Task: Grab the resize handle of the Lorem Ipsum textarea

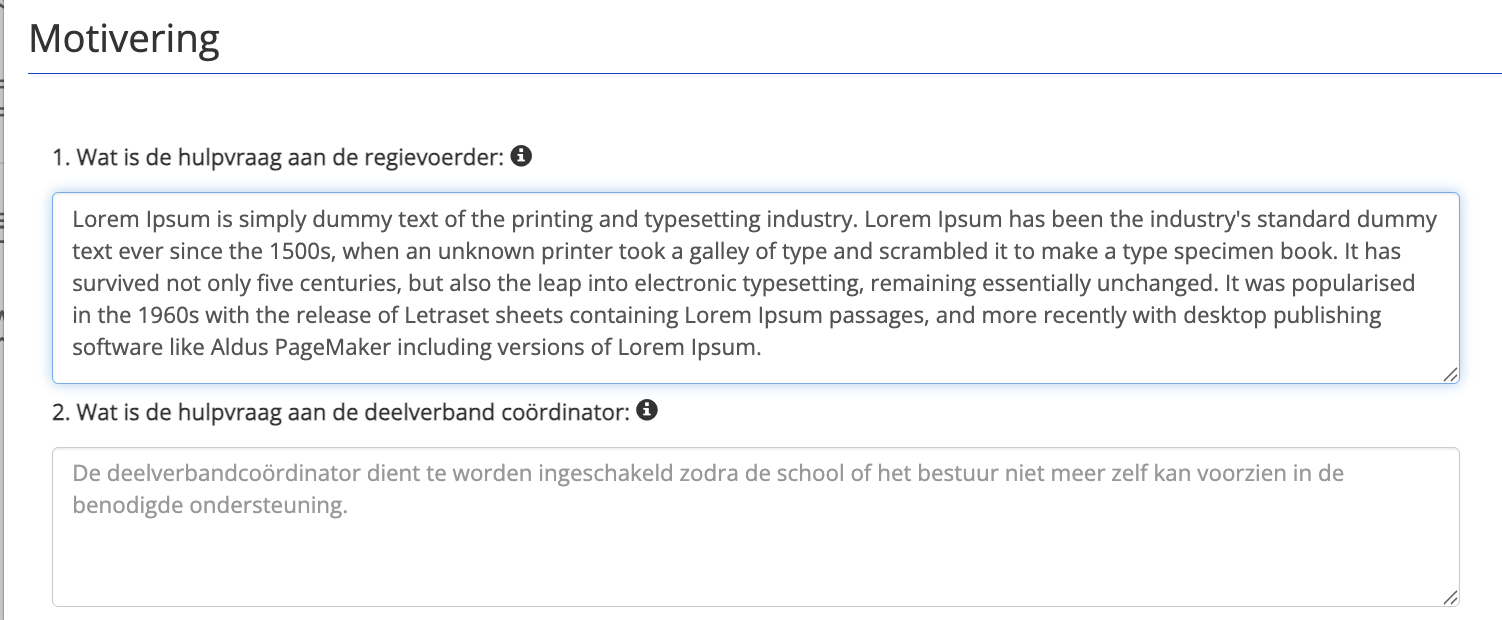Action: pyautogui.click(x=1449, y=374)
